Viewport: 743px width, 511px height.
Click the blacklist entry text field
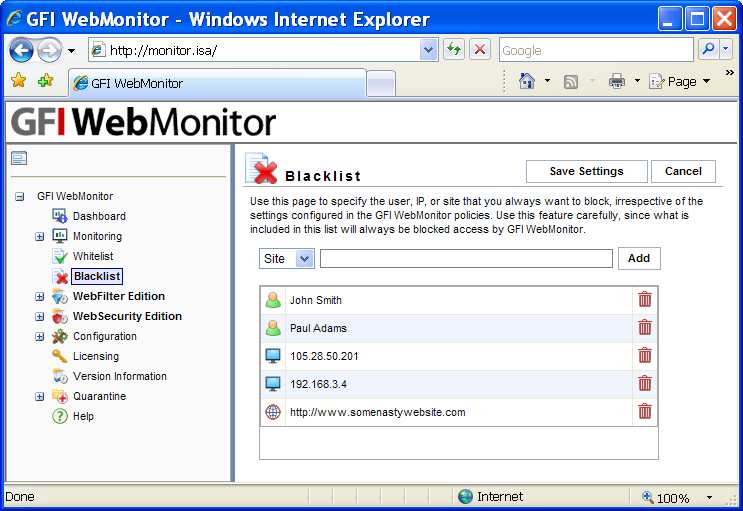click(x=466, y=259)
